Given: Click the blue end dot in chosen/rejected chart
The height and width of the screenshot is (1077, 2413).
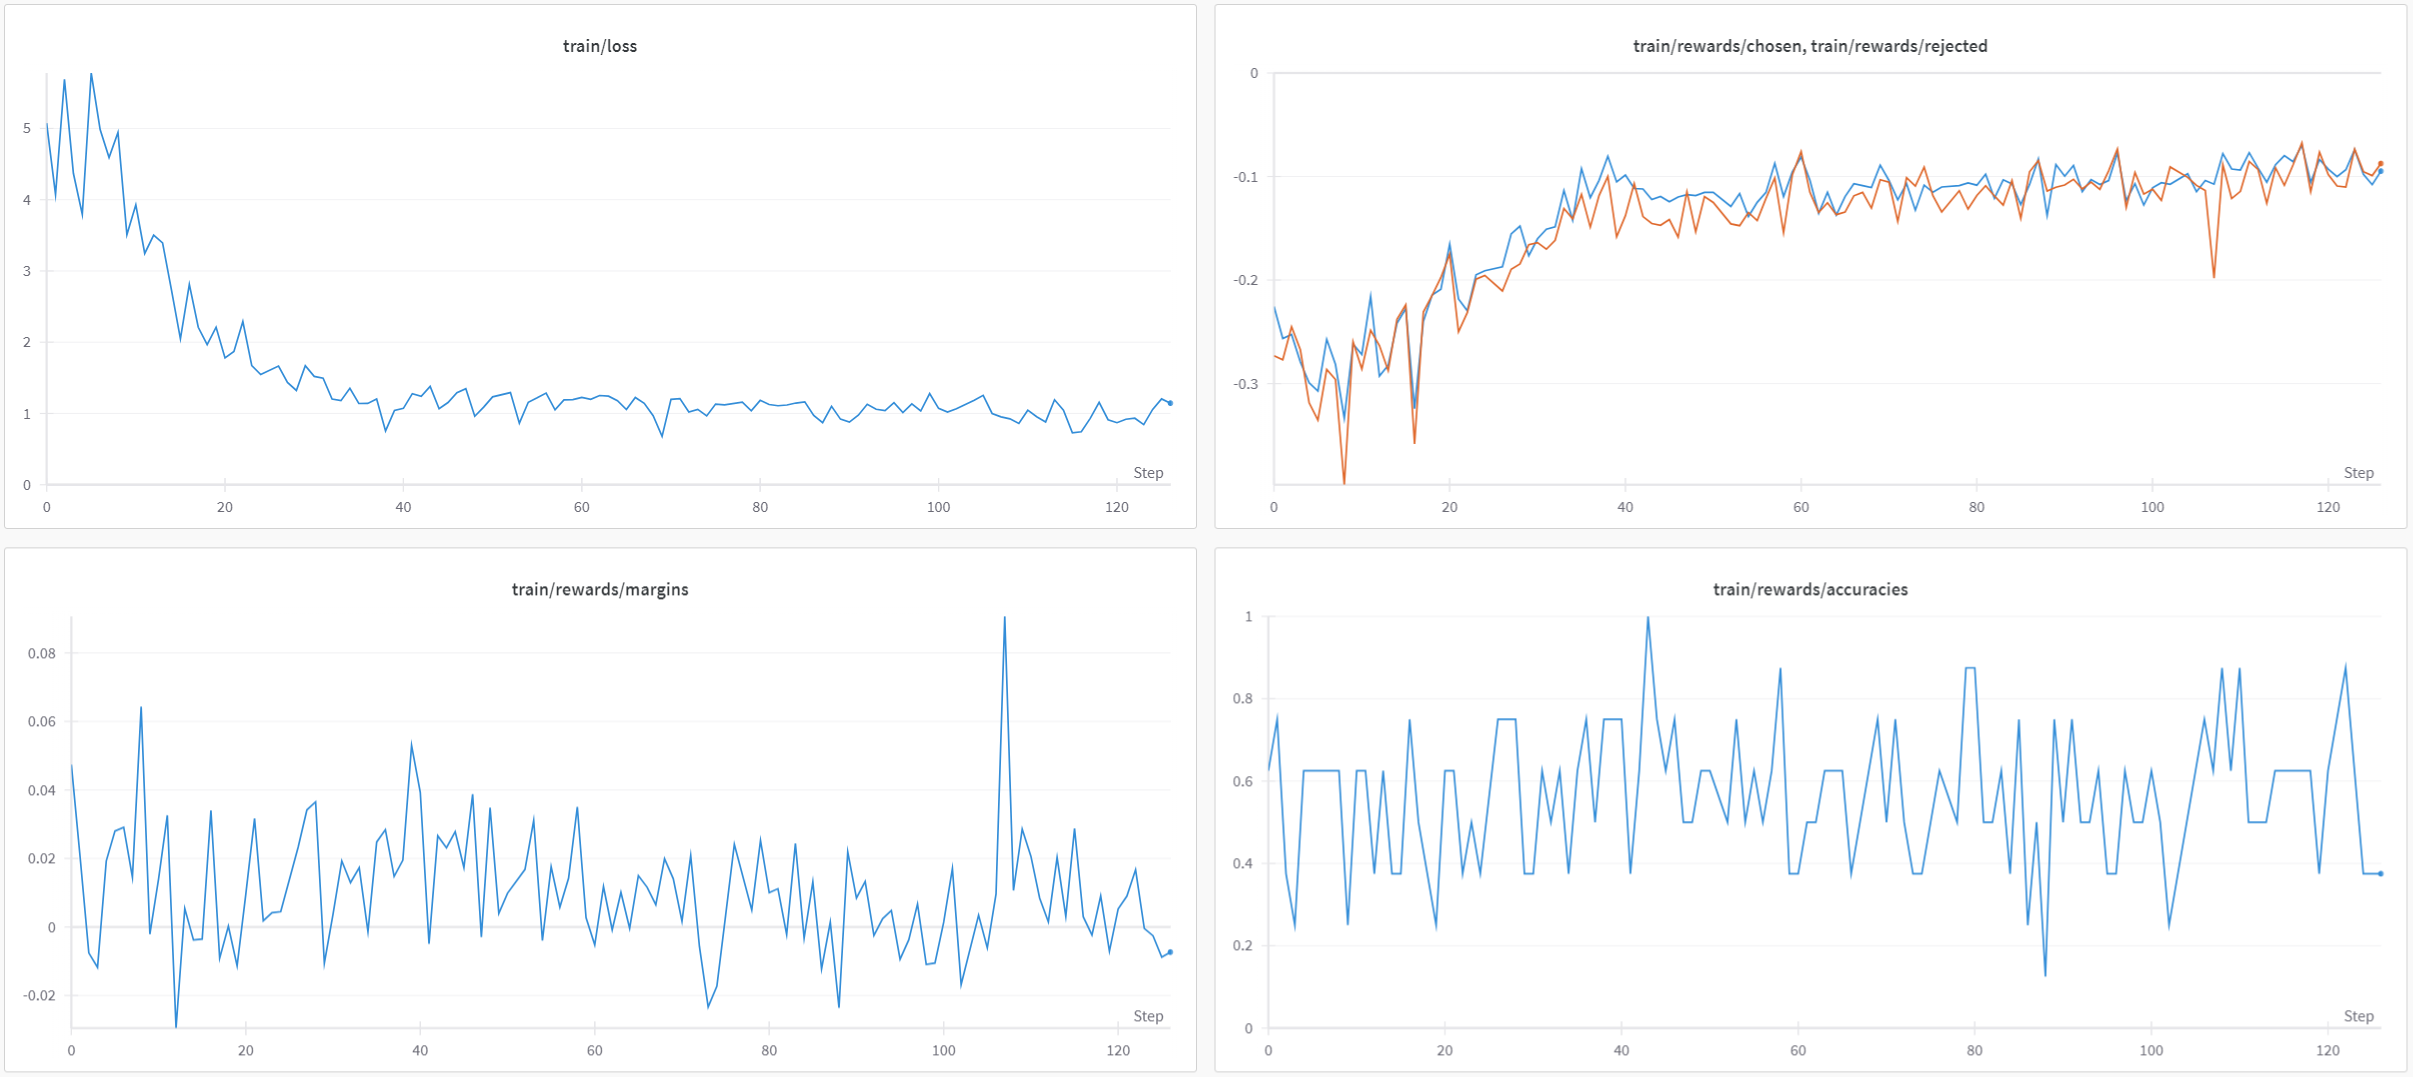Looking at the screenshot, I should [x=2381, y=172].
